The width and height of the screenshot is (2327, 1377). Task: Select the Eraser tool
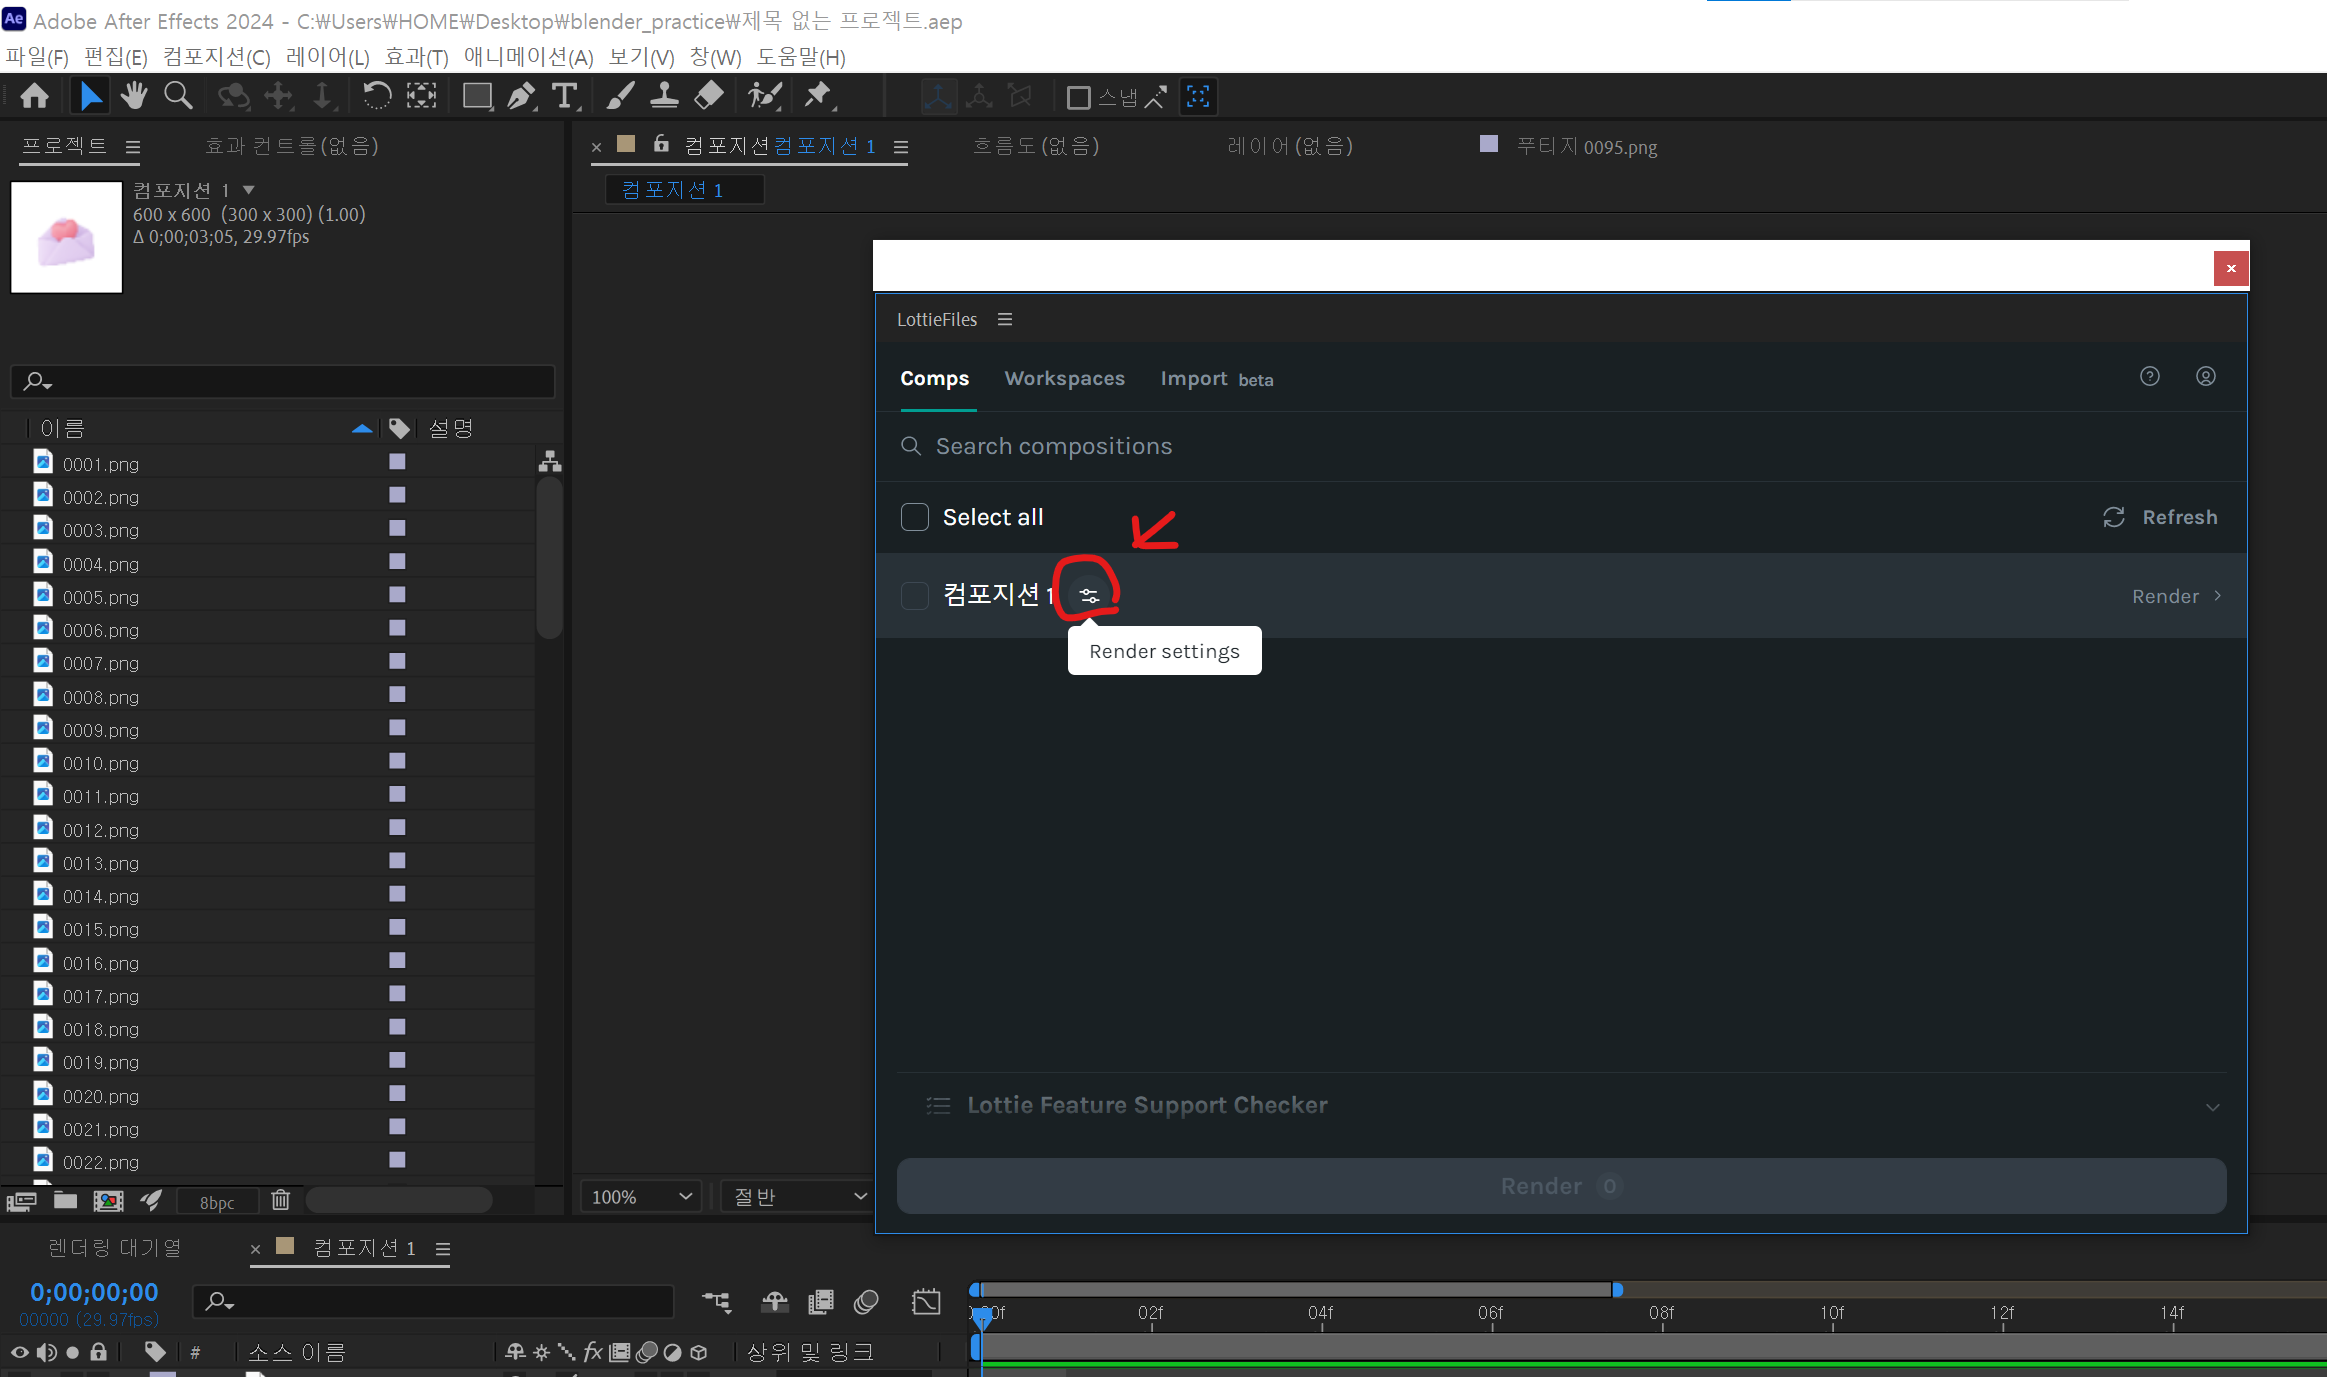(708, 96)
